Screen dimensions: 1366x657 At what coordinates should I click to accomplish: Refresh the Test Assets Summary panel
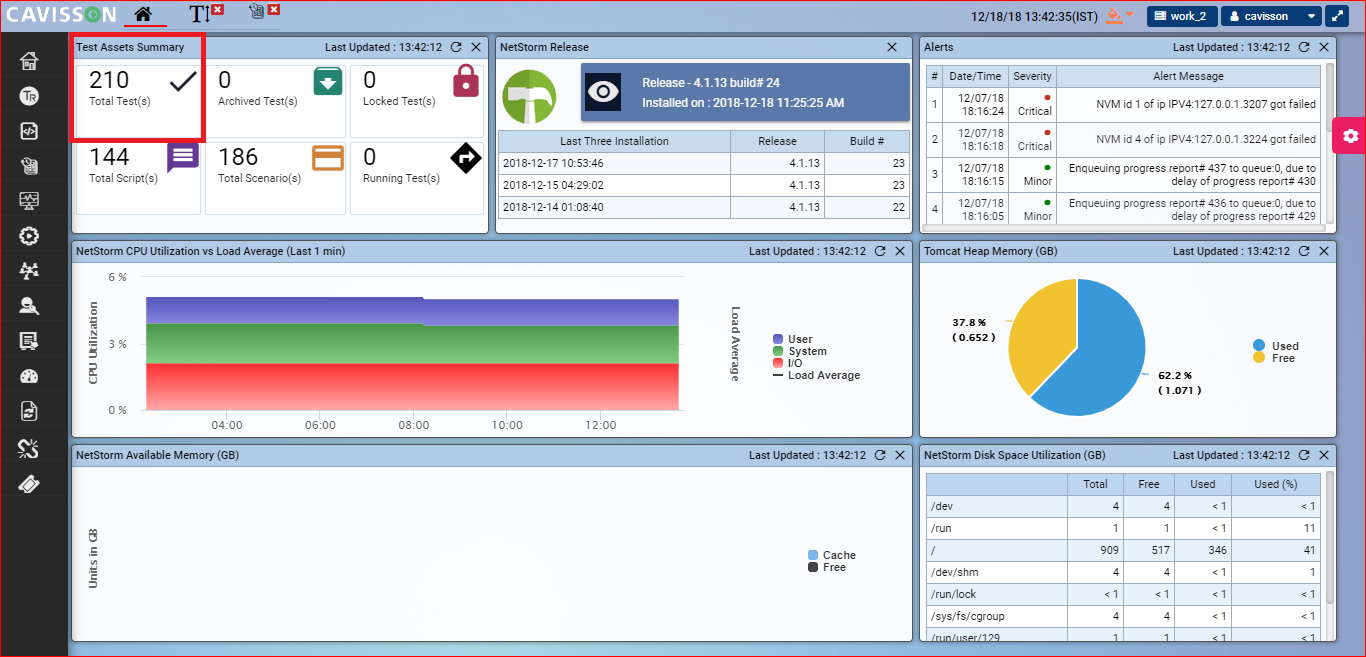[456, 47]
